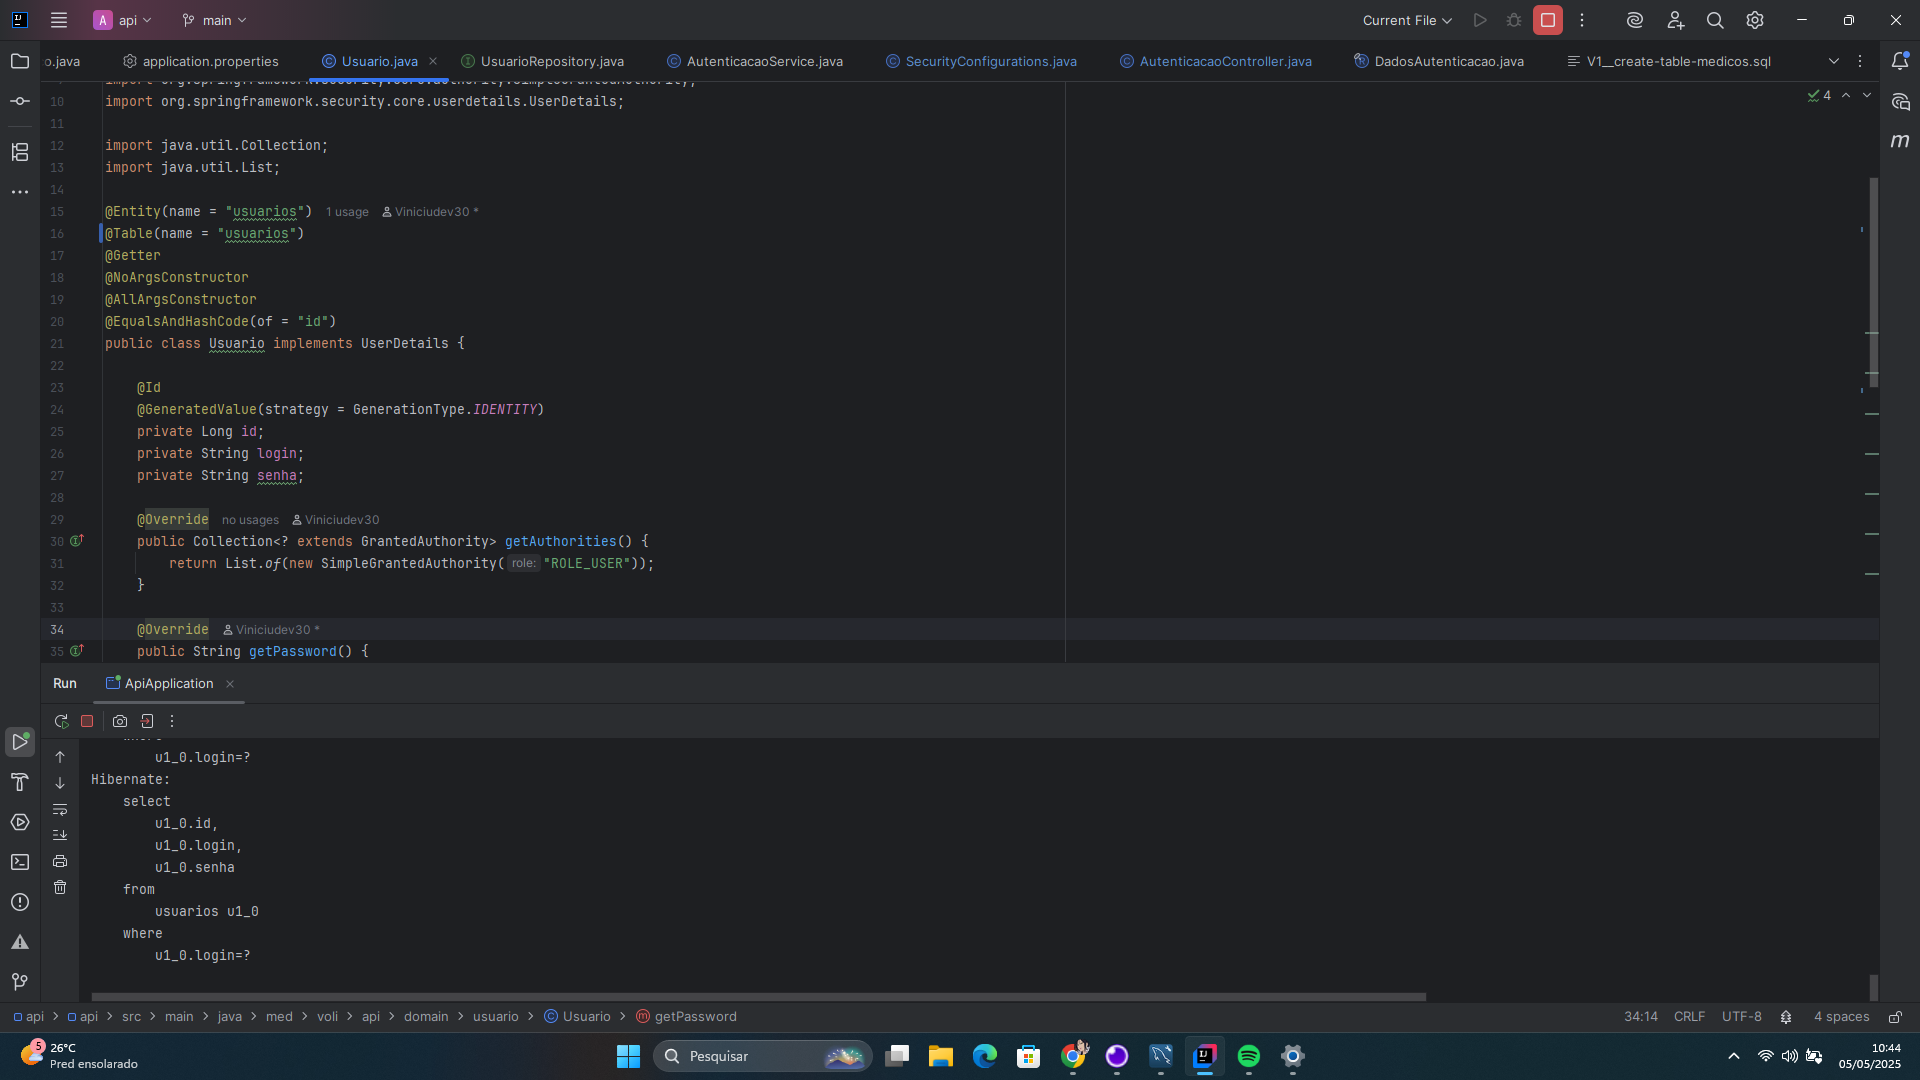Open the Current File run configuration dropdown
Image resolution: width=1920 pixels, height=1080 pixels.
(1407, 20)
